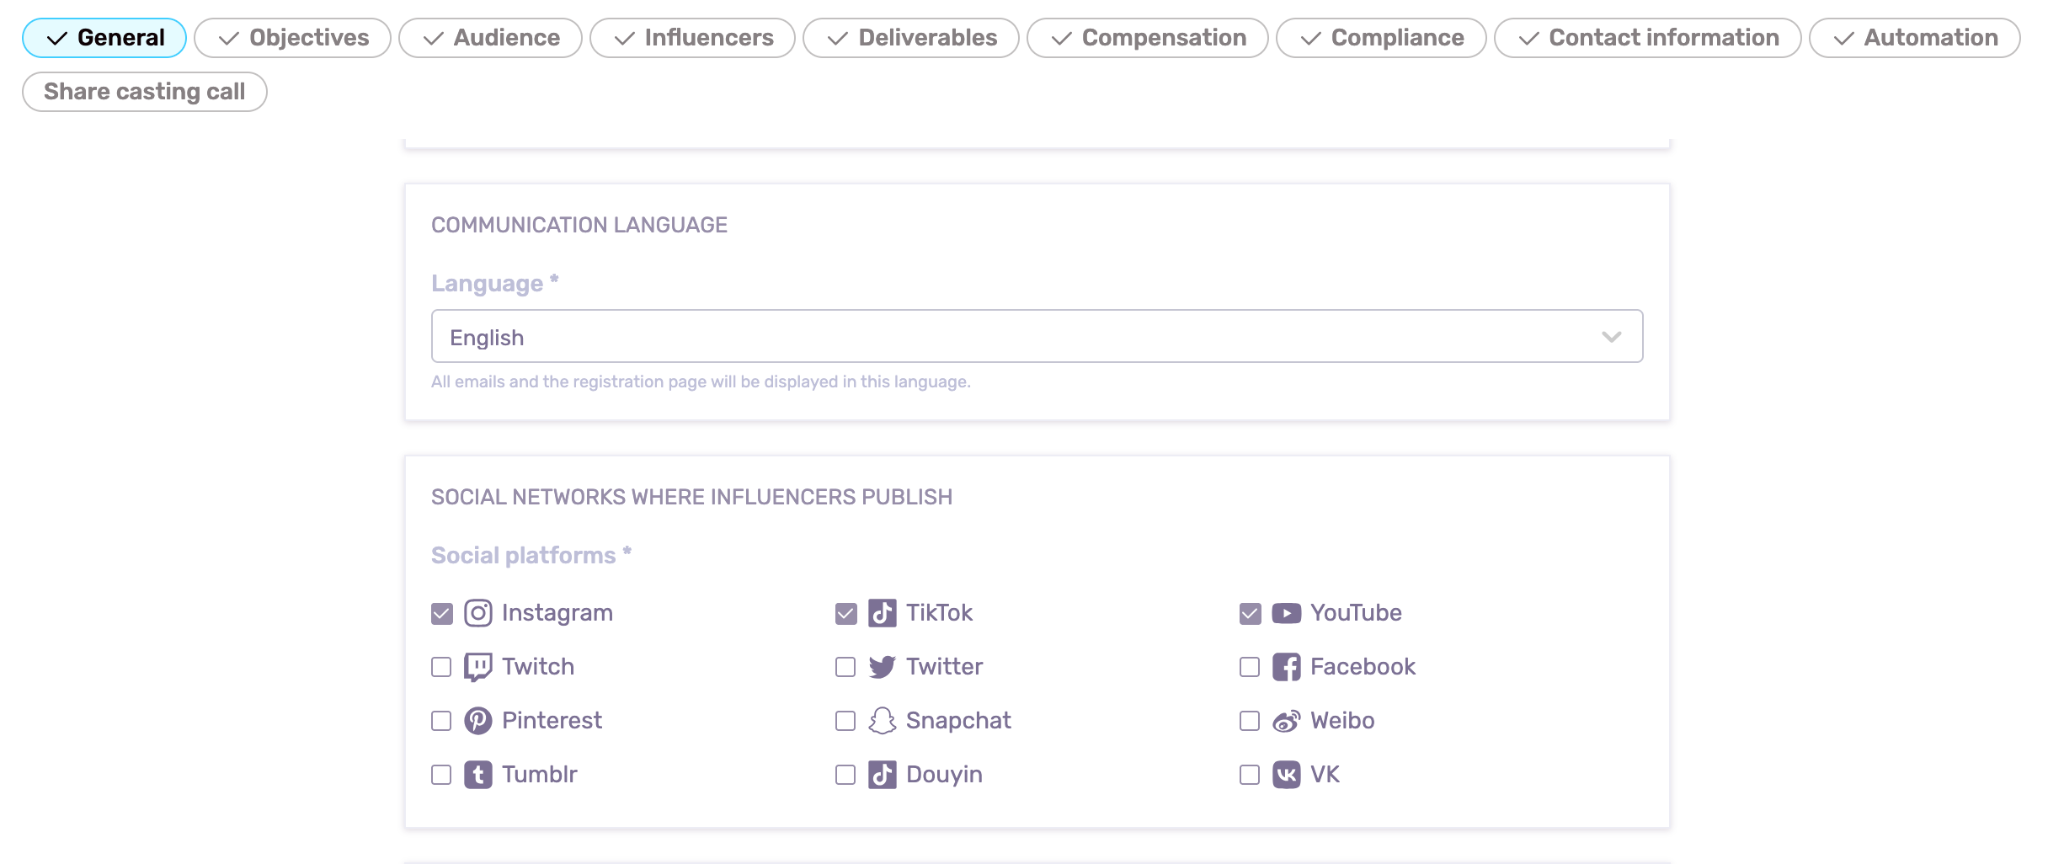Expand language list using chevron arrow
Image resolution: width=2048 pixels, height=864 pixels.
click(1611, 337)
